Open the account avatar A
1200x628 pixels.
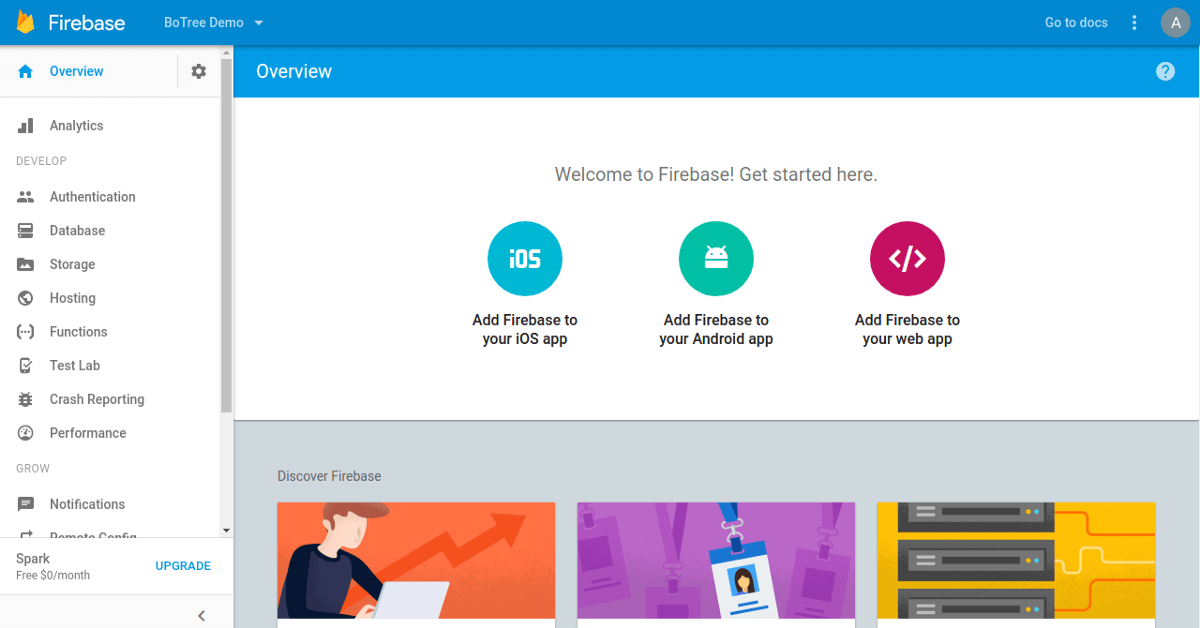click(x=1175, y=22)
